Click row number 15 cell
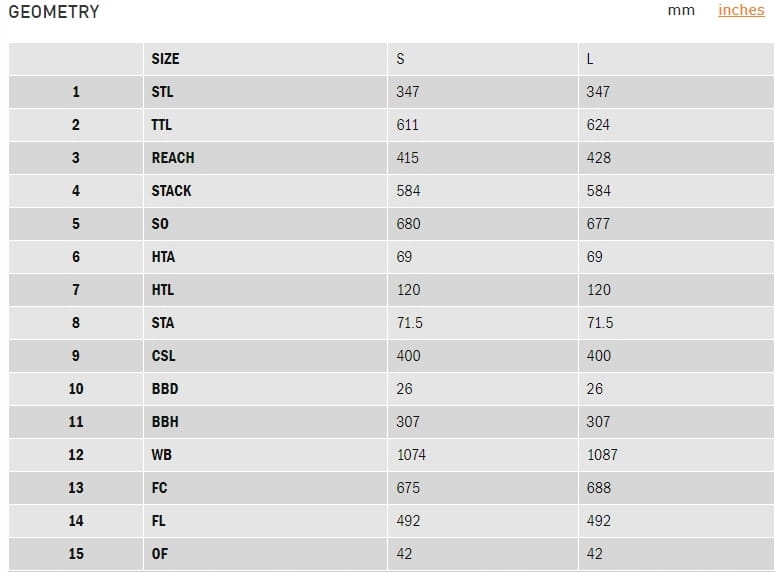The image size is (776, 572). click(x=76, y=554)
